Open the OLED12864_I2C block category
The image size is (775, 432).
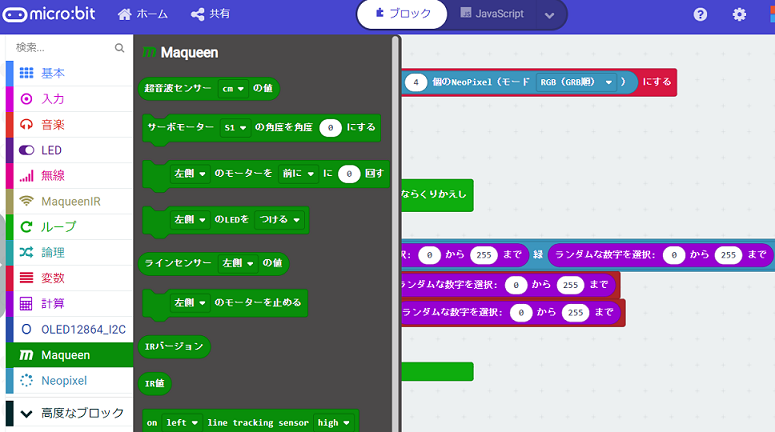(x=69, y=329)
